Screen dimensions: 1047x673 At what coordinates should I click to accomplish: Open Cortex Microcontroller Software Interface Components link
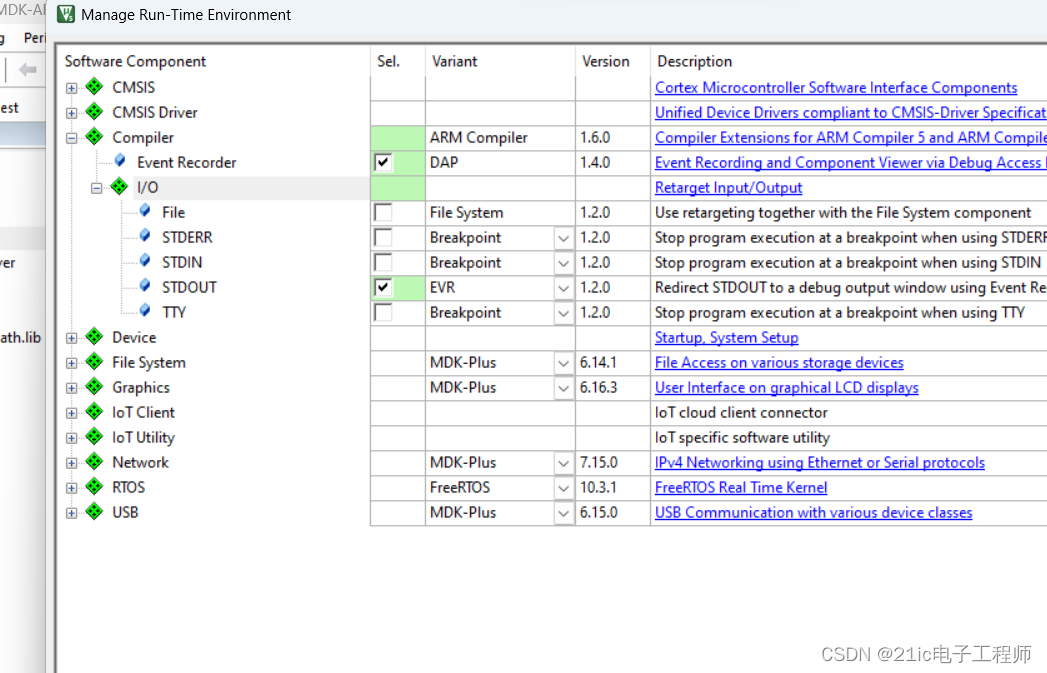pyautogui.click(x=836, y=87)
